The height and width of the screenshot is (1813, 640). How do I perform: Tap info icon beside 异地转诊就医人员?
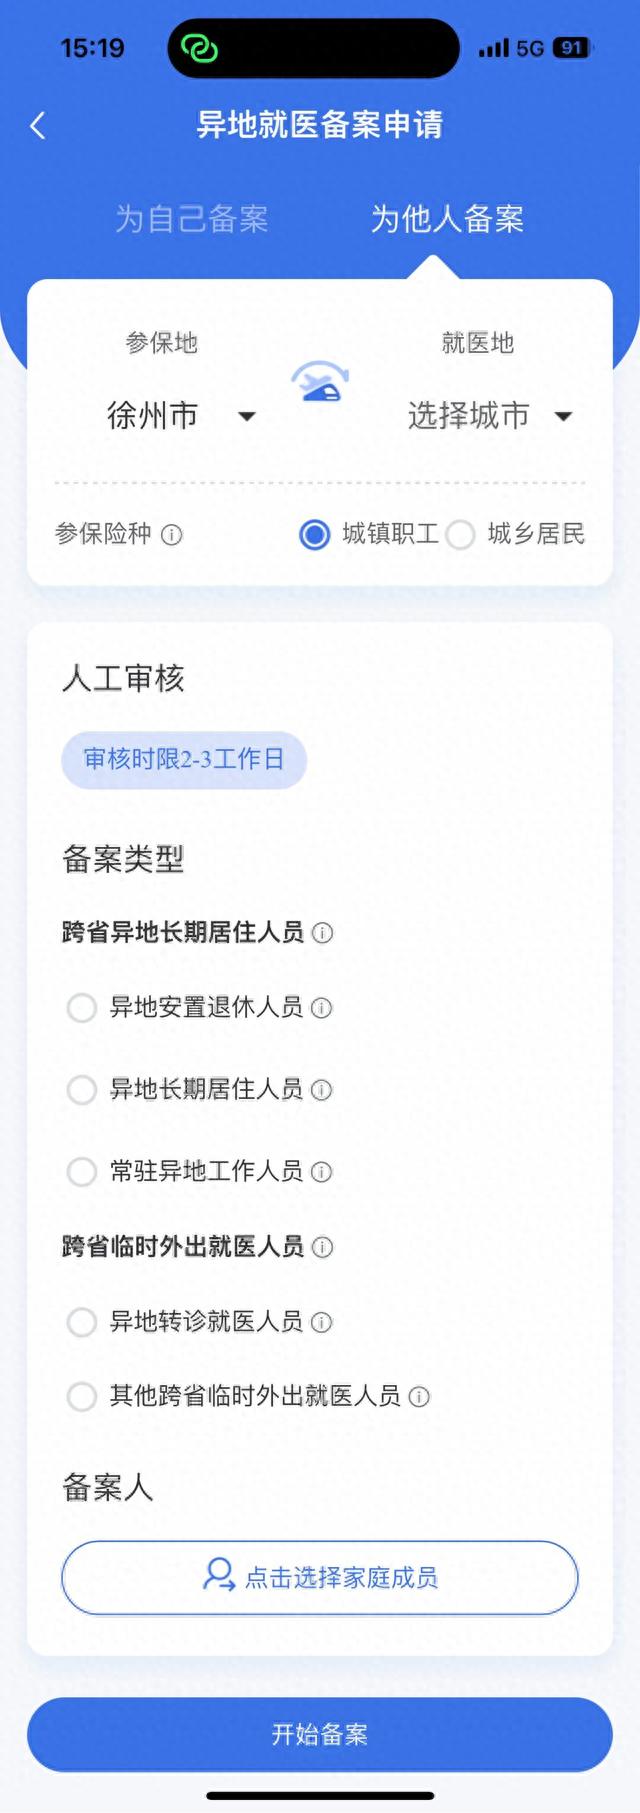coord(321,1322)
